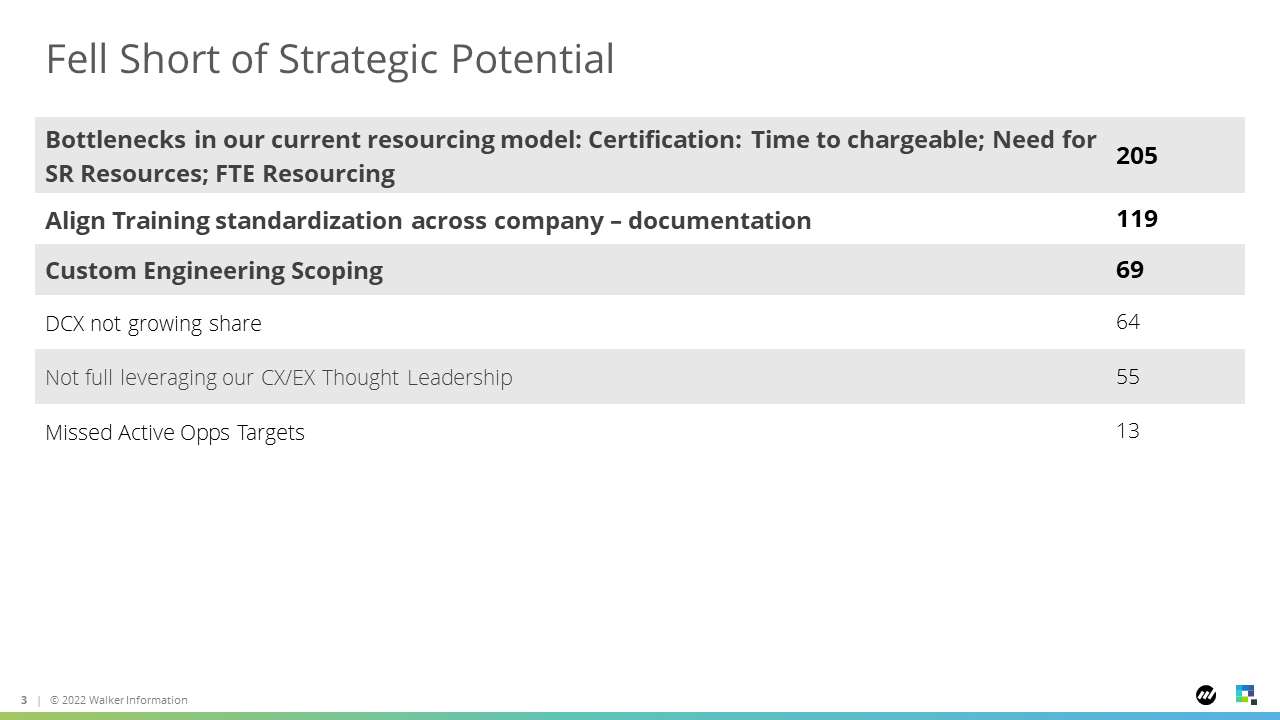Click the '© 2022 Walker Information' footer text
1280x720 pixels.
[x=119, y=700]
